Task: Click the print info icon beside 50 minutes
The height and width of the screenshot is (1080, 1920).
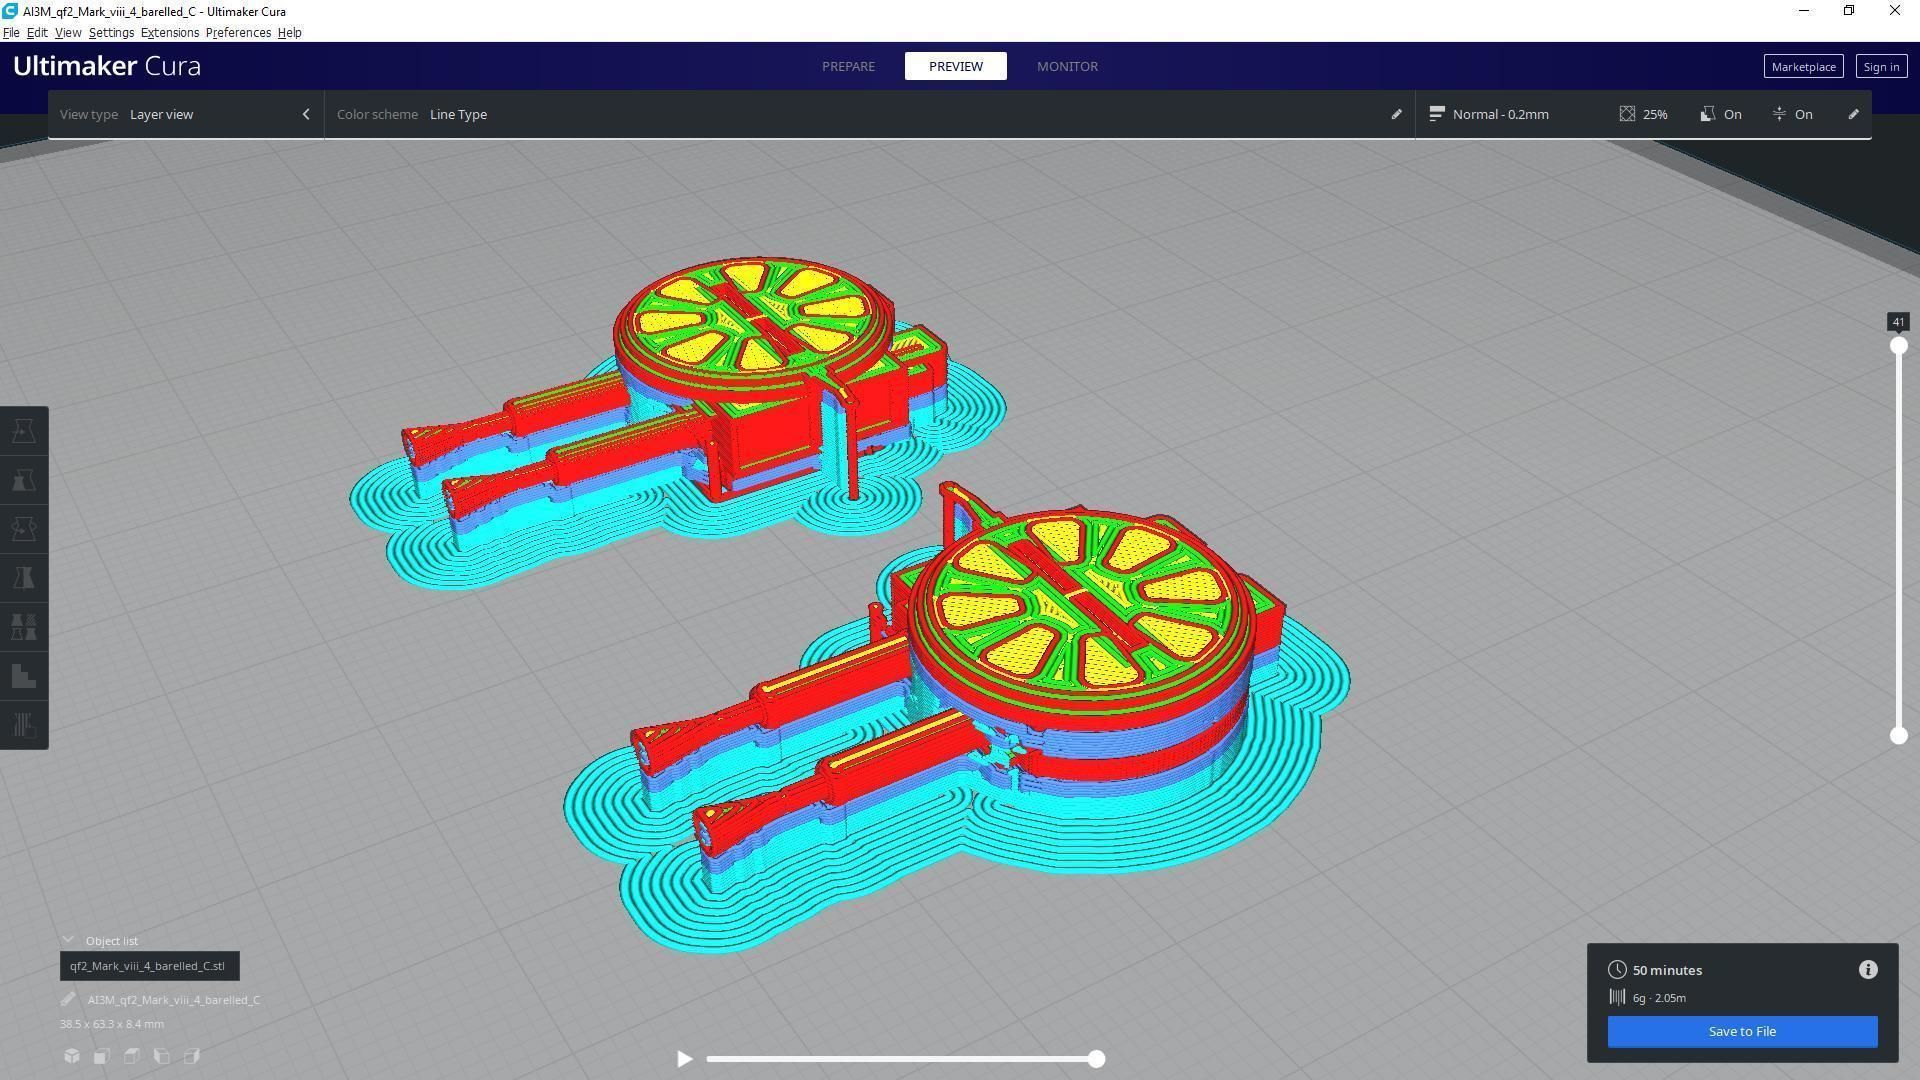Action: coord(1868,970)
